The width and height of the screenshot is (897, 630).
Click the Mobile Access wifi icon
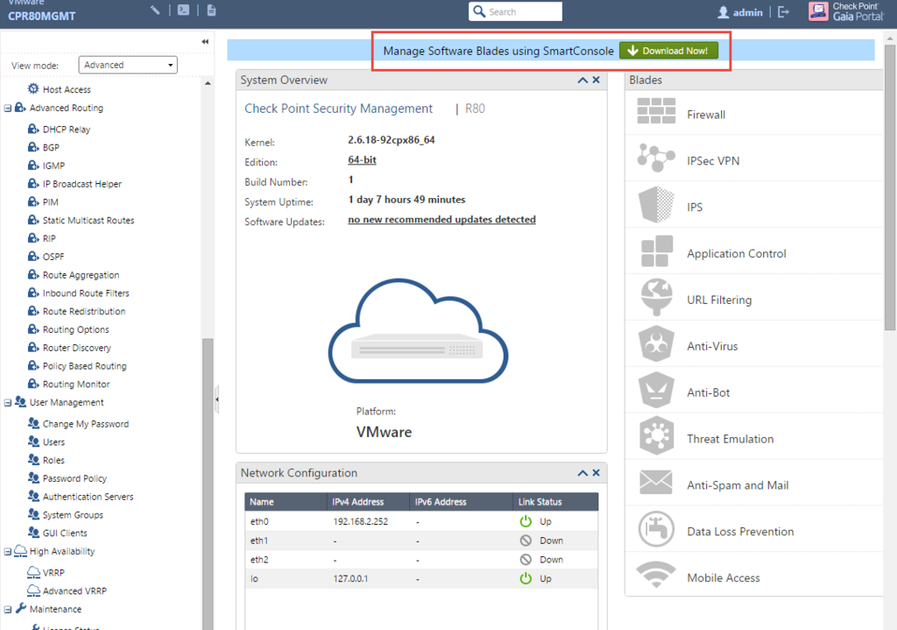(x=656, y=574)
